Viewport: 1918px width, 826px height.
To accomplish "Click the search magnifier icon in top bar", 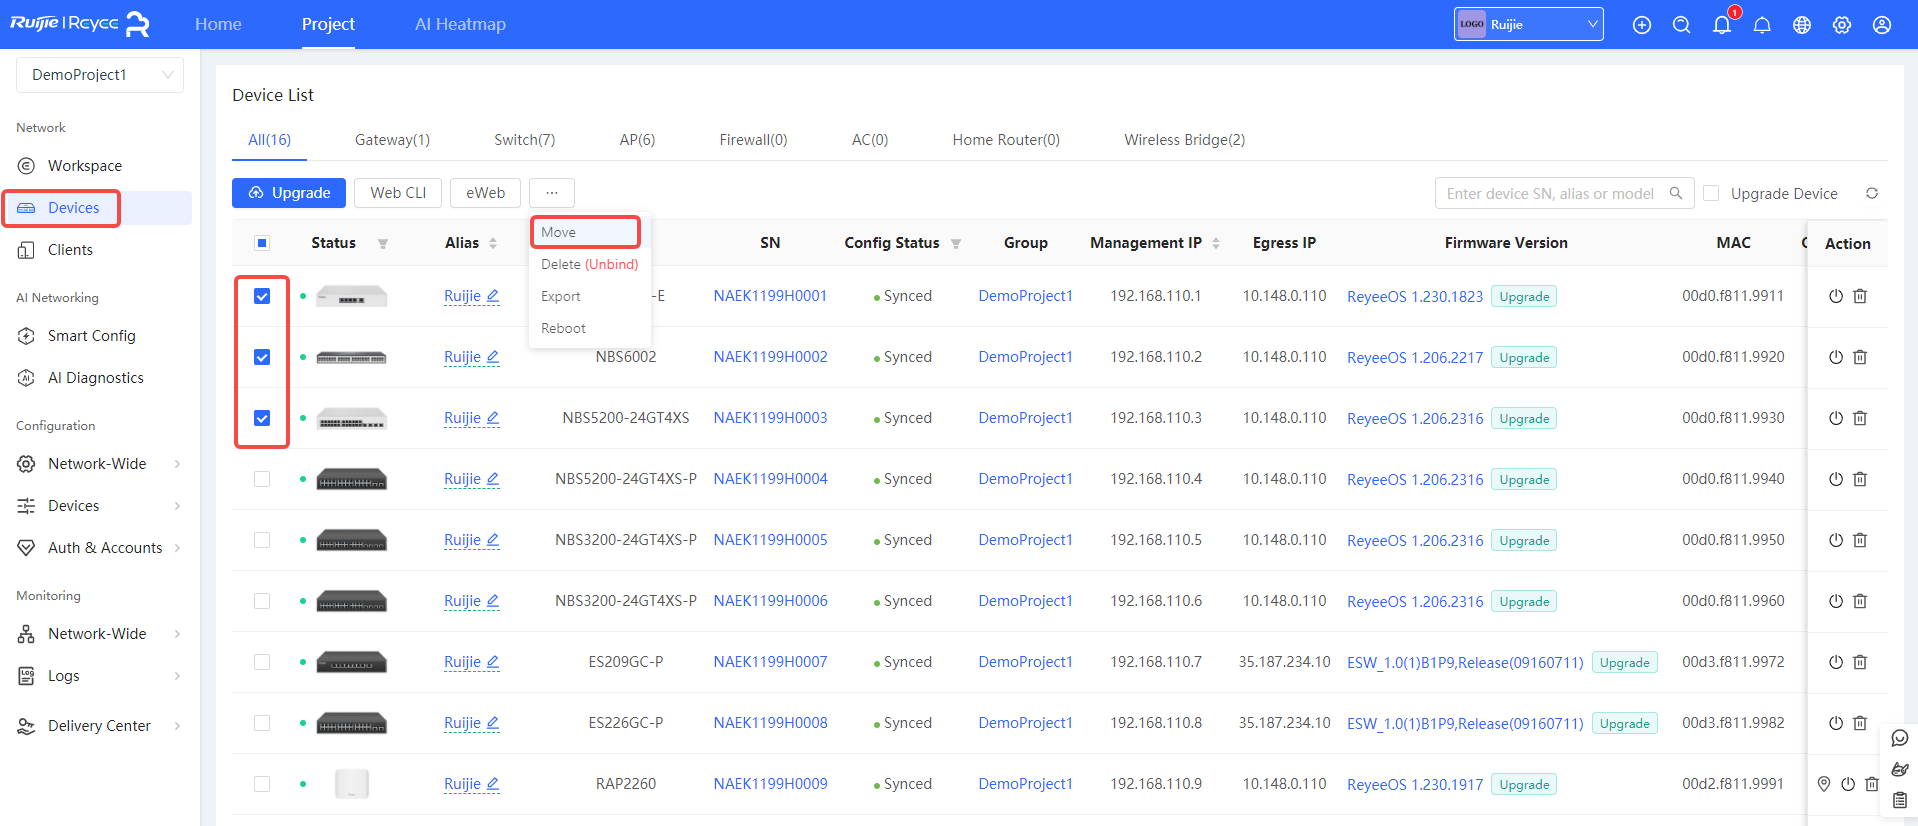I will point(1681,25).
